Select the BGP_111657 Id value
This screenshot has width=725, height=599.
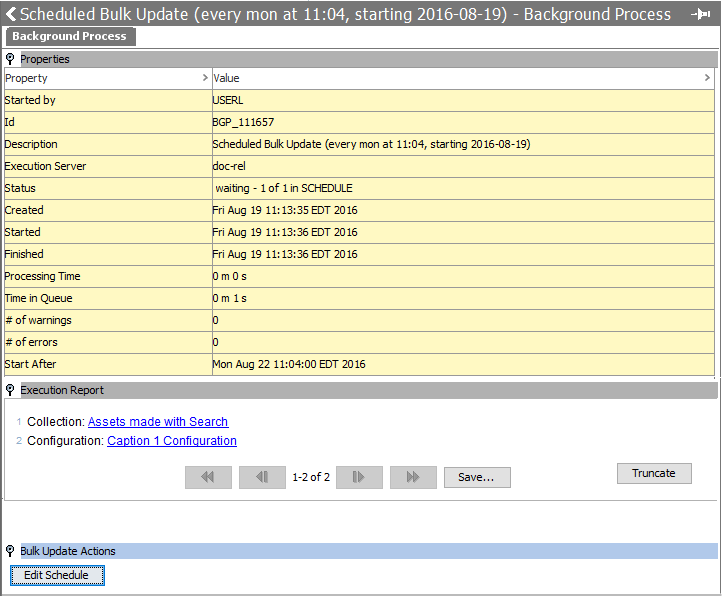click(x=463, y=123)
